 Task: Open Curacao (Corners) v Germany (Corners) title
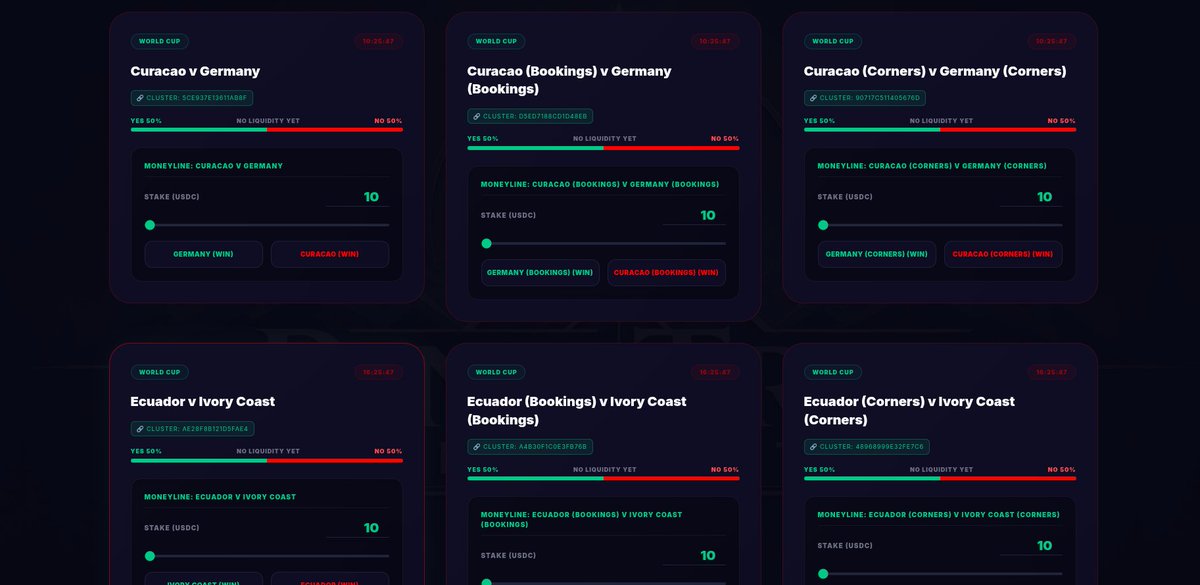coord(935,71)
